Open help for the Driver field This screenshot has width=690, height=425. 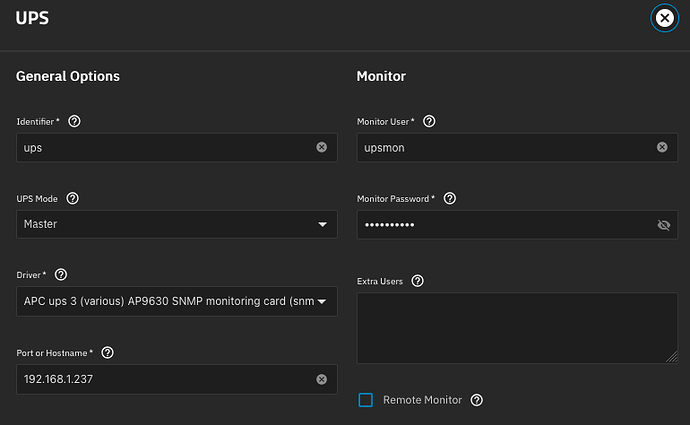61,275
